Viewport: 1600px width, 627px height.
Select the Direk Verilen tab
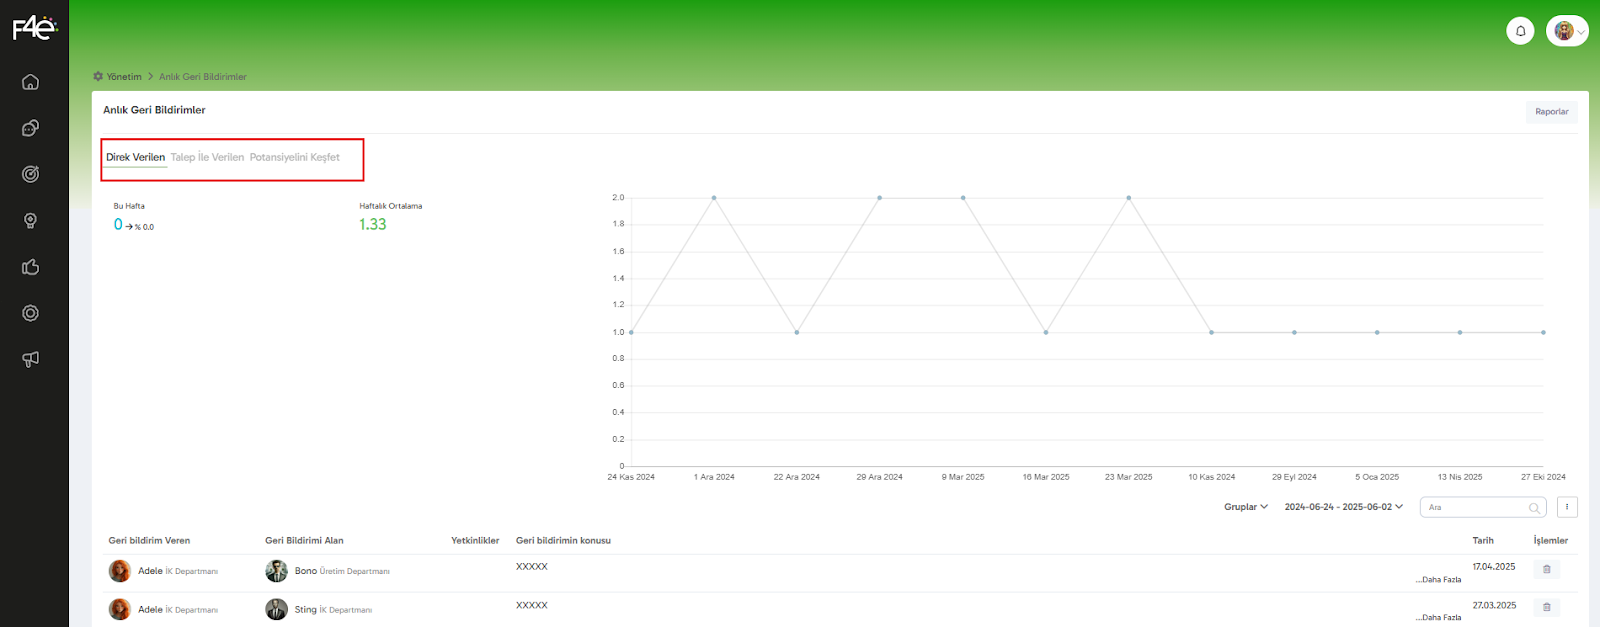(135, 157)
